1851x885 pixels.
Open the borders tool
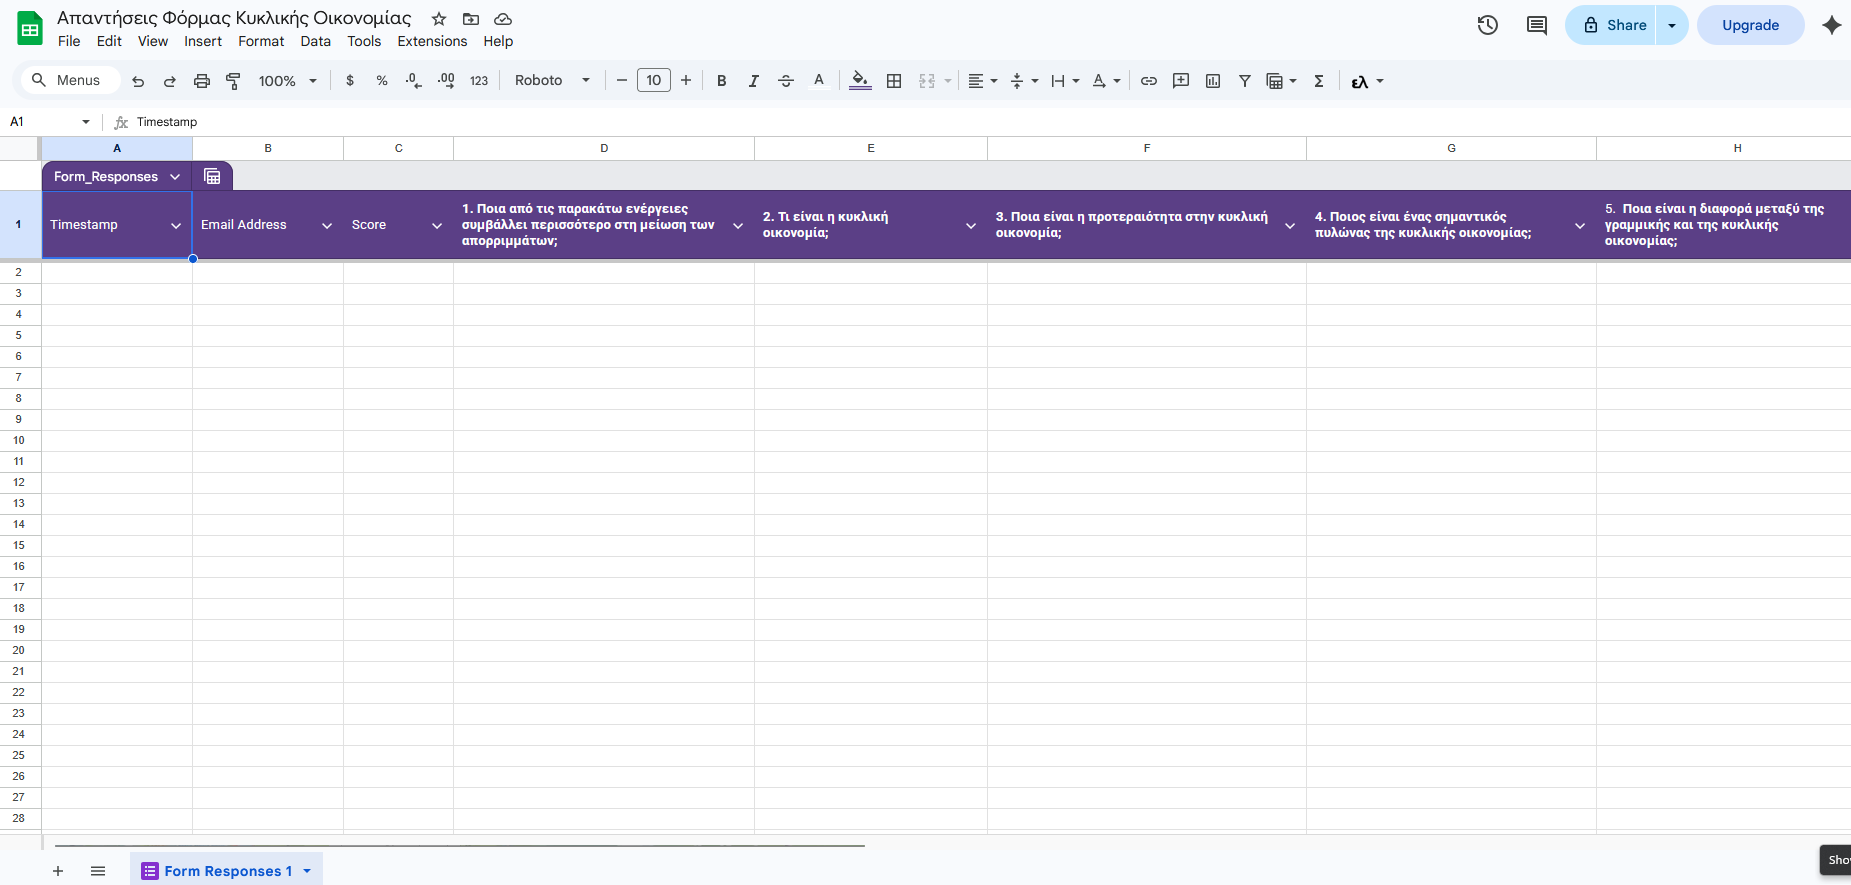pos(895,81)
